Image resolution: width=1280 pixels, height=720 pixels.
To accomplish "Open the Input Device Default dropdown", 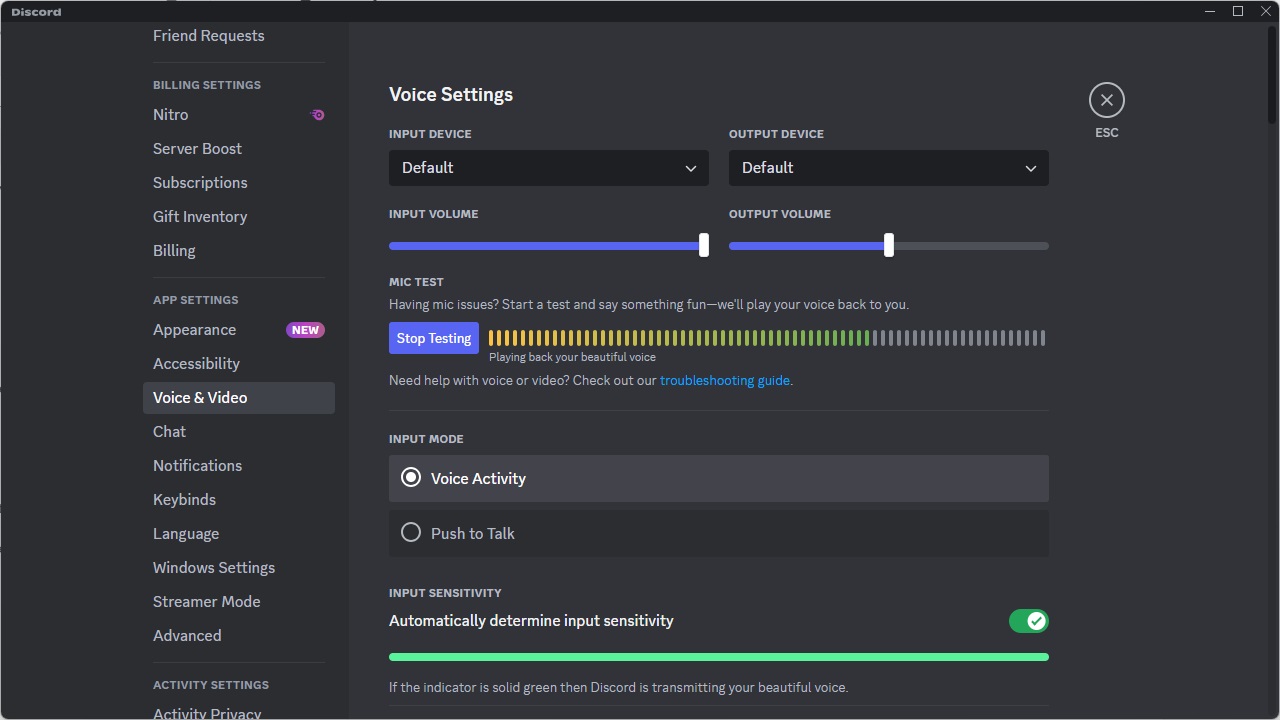I will point(548,168).
